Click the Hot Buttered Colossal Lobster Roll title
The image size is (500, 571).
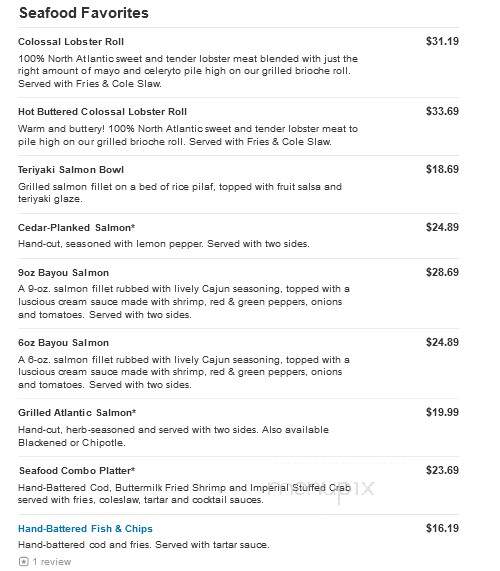(102, 111)
